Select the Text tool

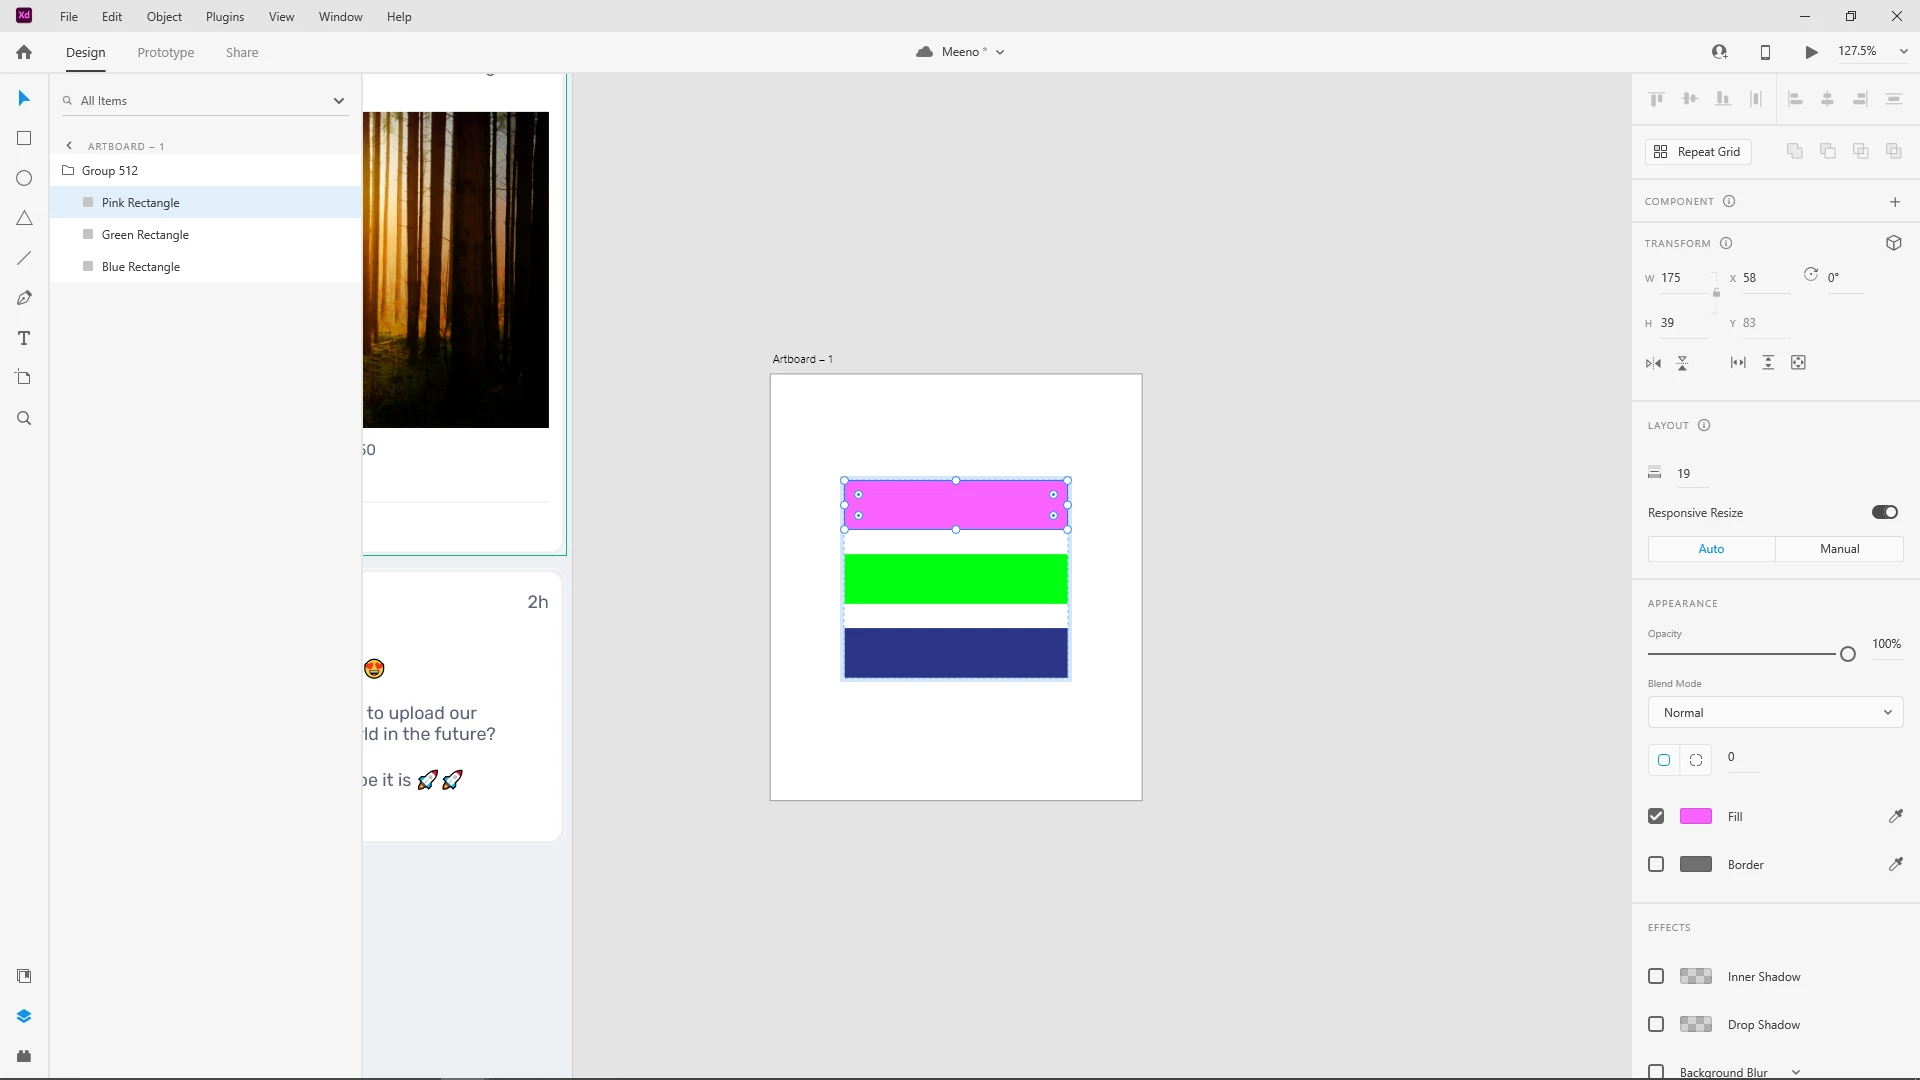coord(24,338)
